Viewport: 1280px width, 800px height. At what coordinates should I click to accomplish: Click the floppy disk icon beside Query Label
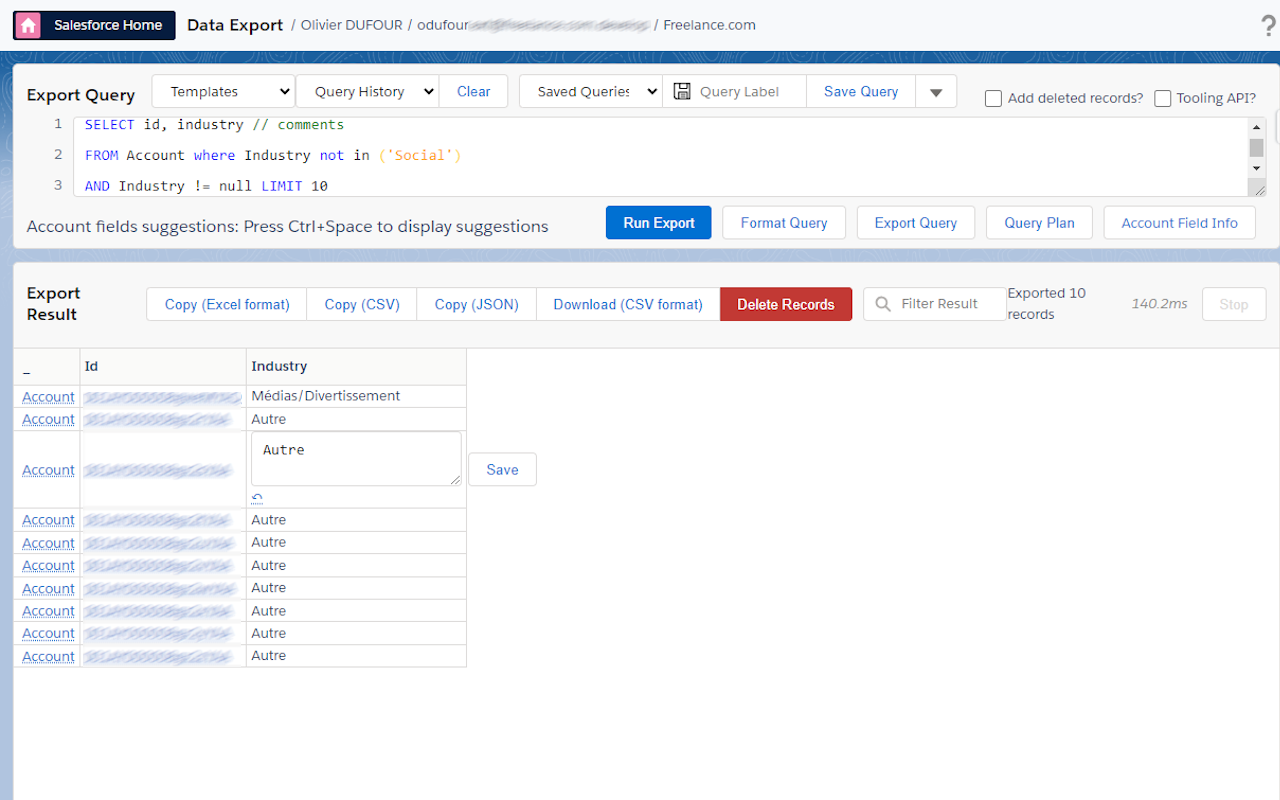click(x=682, y=91)
